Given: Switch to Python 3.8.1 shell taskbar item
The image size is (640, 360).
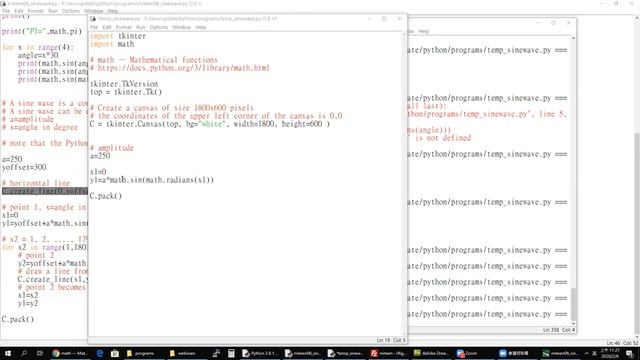Looking at the screenshot, I should (260, 353).
